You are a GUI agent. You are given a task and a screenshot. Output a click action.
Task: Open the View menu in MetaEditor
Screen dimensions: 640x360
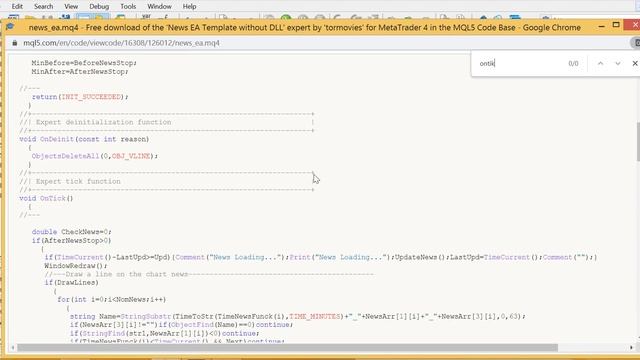[x=71, y=7]
